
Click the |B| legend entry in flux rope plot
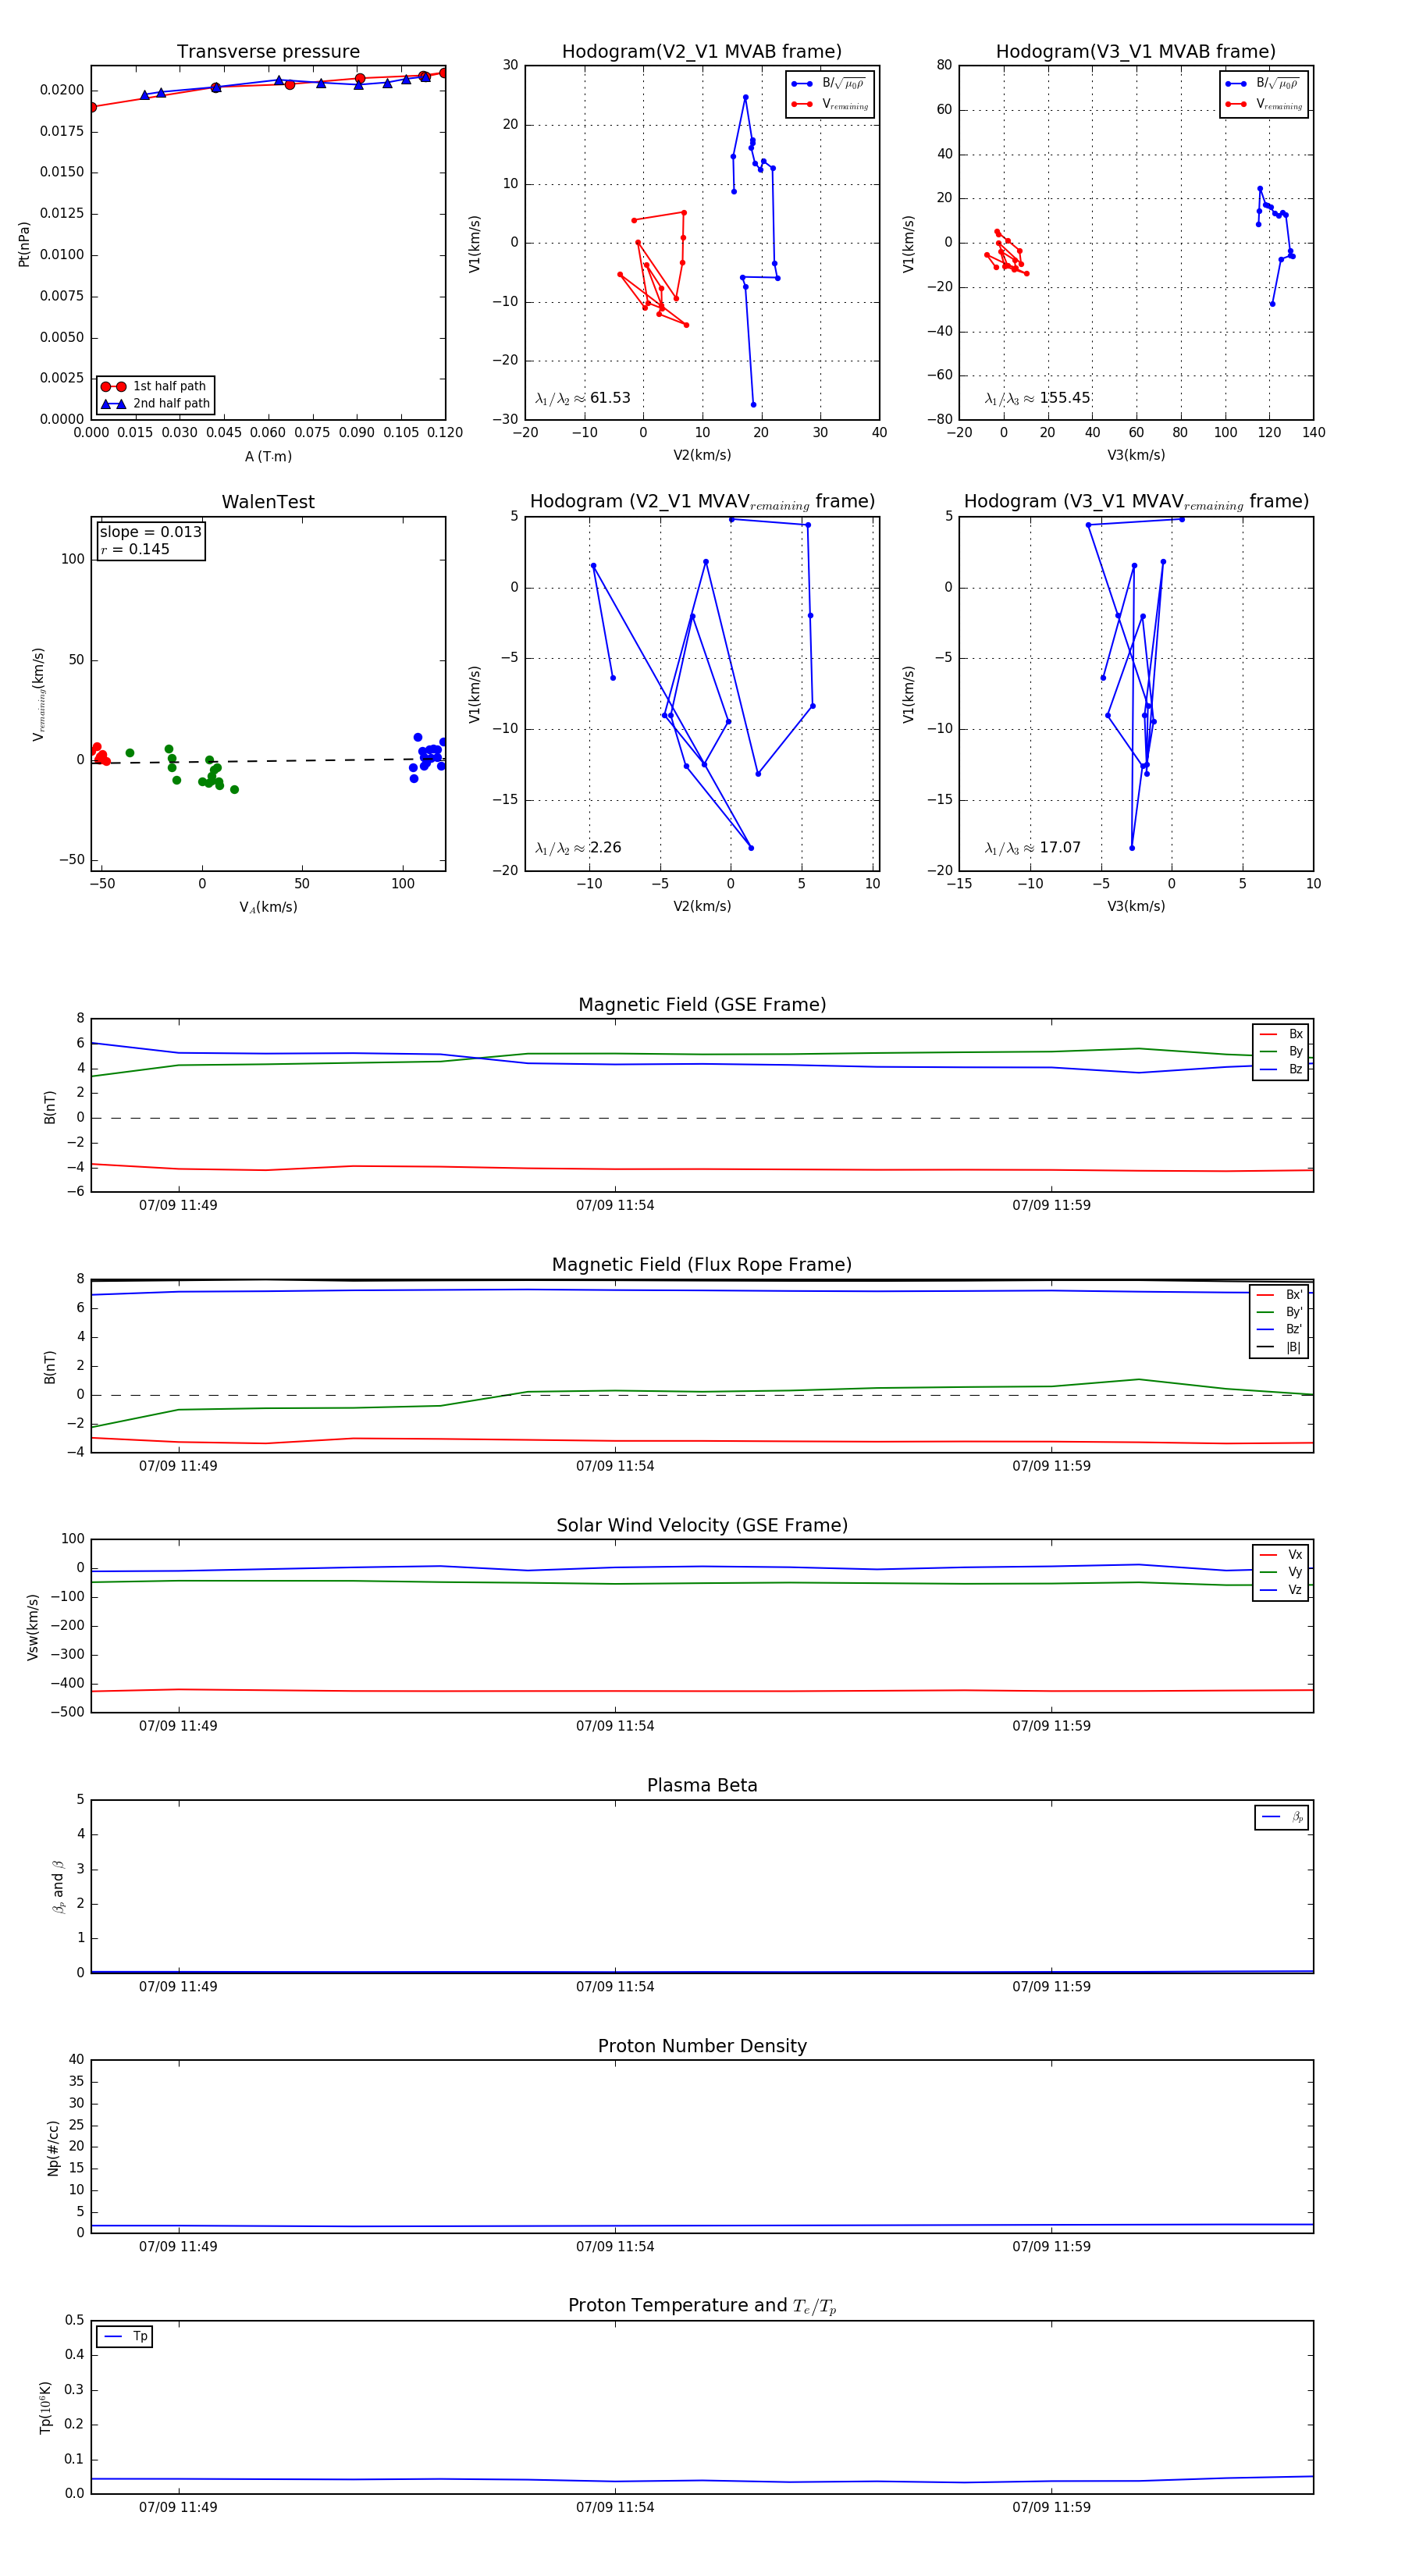1280,1347
